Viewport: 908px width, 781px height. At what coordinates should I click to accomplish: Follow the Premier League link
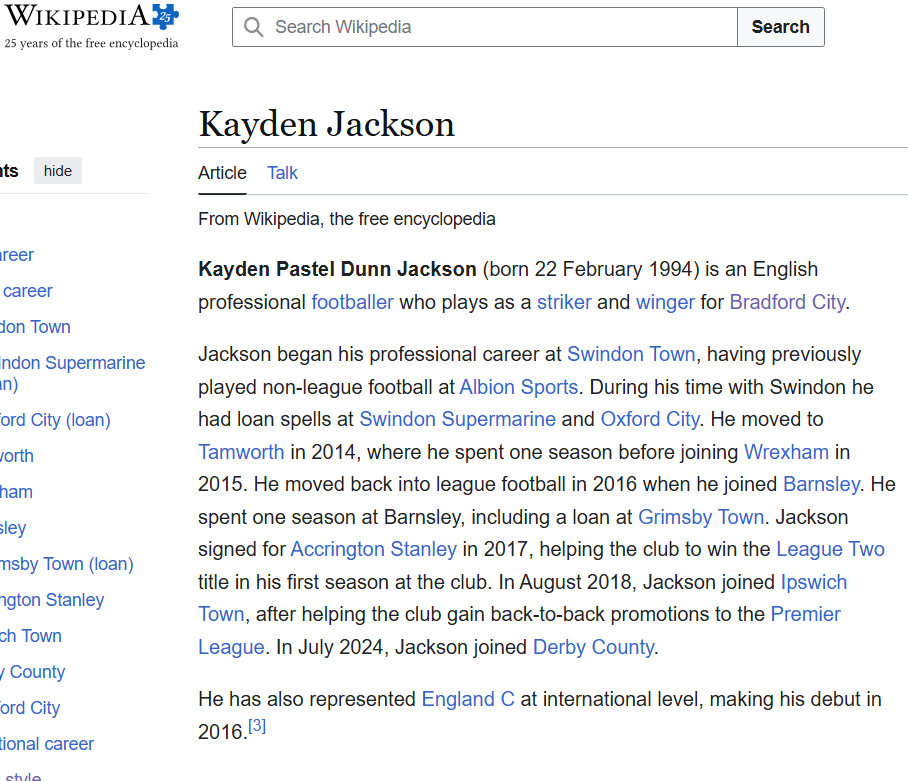(x=806, y=614)
